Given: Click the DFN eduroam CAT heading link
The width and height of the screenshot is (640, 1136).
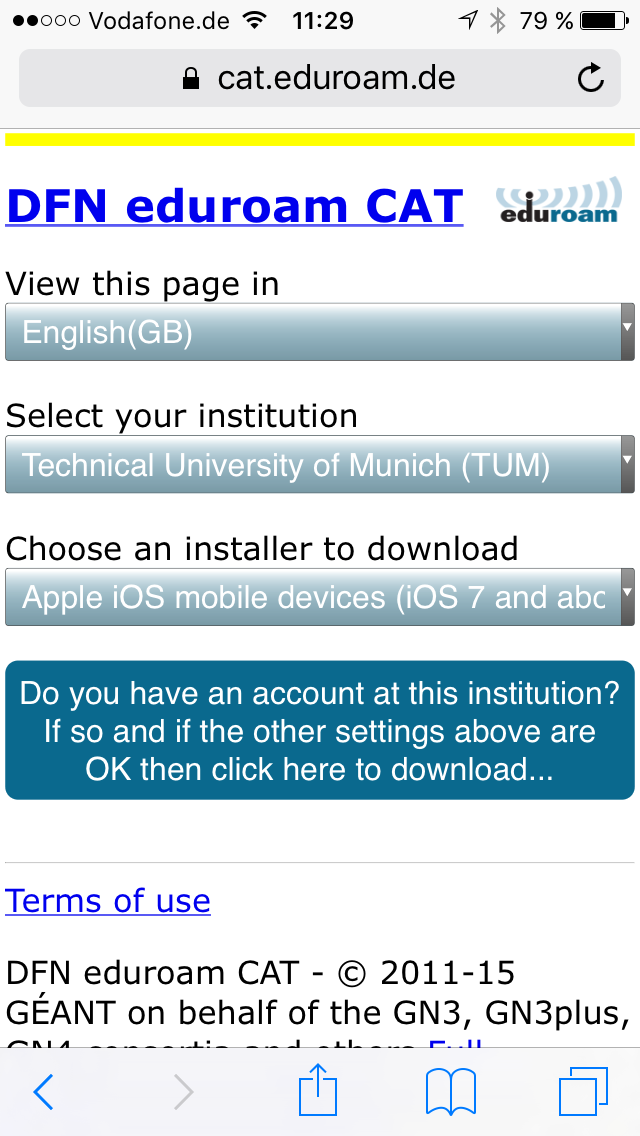Looking at the screenshot, I should tap(235, 206).
